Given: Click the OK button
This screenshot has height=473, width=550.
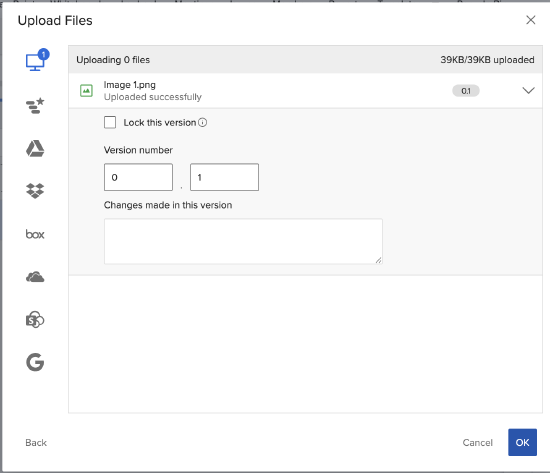Looking at the screenshot, I should tap(522, 442).
